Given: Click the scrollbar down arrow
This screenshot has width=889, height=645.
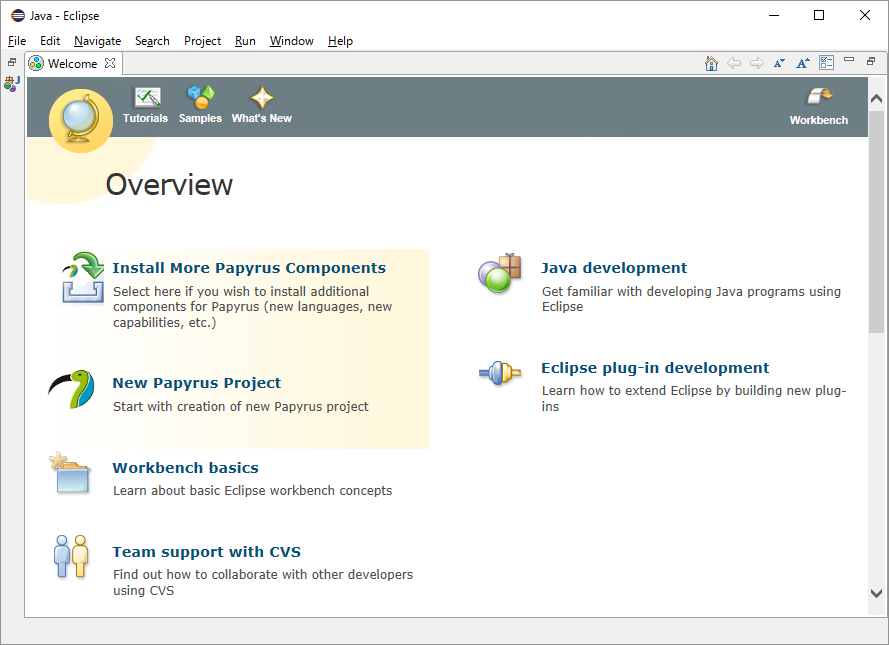Looking at the screenshot, I should (876, 593).
